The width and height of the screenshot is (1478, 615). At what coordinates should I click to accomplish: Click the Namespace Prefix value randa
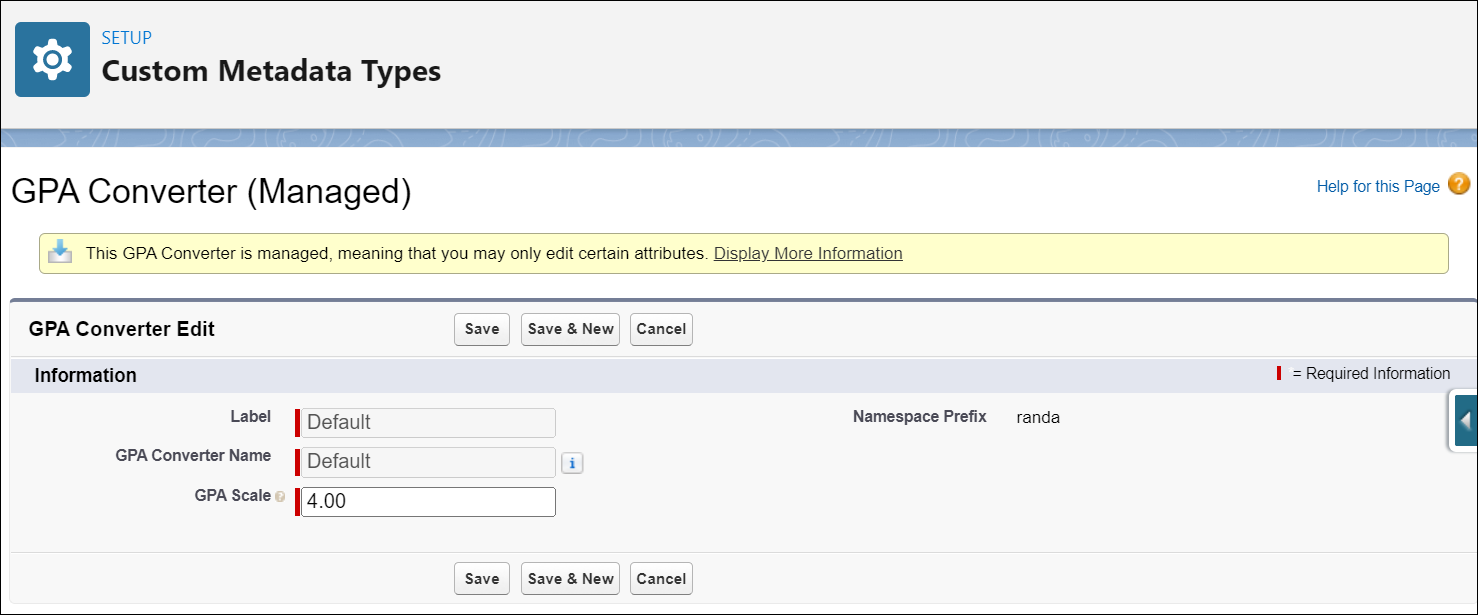[1038, 418]
